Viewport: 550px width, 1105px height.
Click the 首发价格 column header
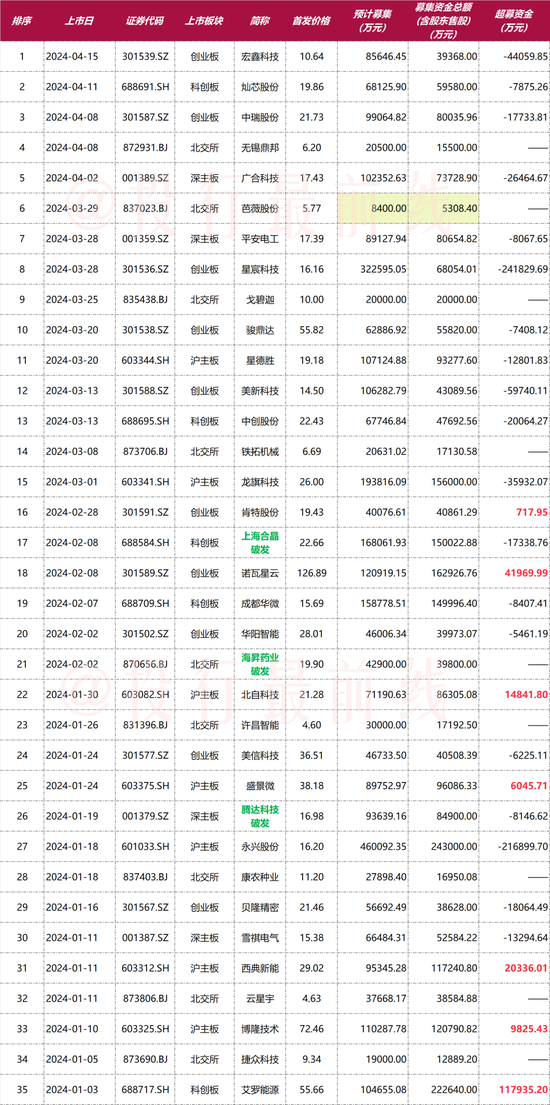tap(311, 20)
